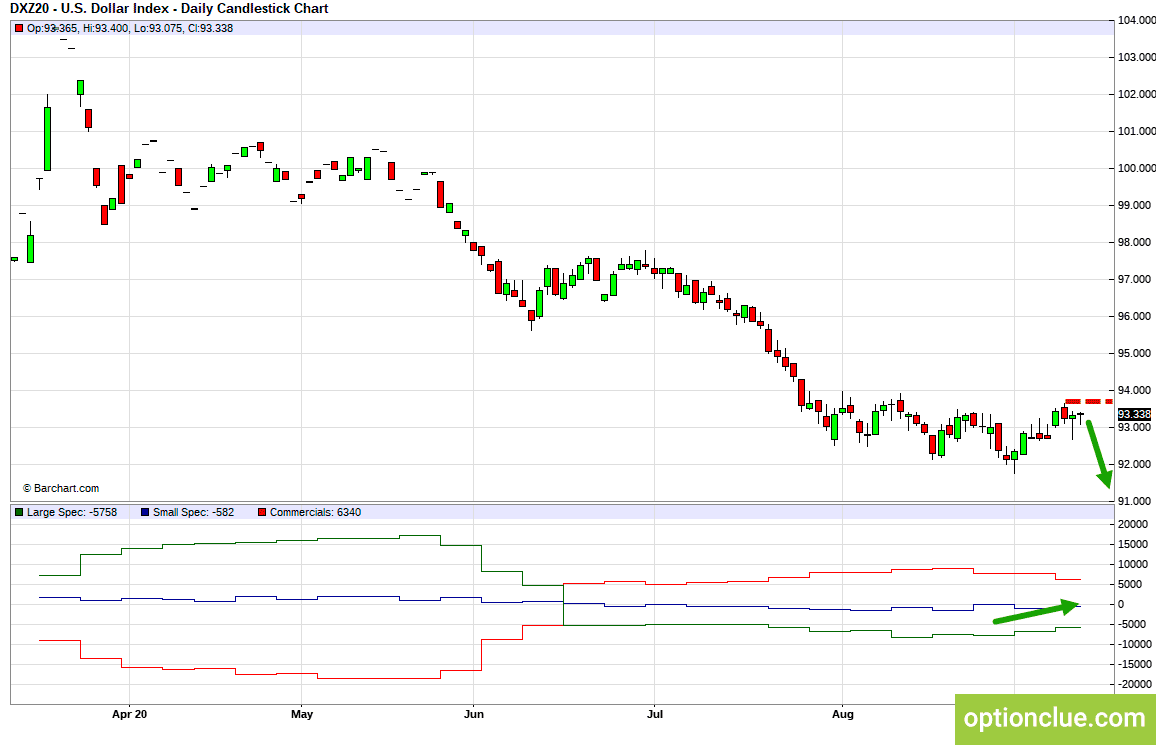The width and height of the screenshot is (1156, 745).
Task: Click the green Large Spec legend swatch
Action: click(x=18, y=512)
